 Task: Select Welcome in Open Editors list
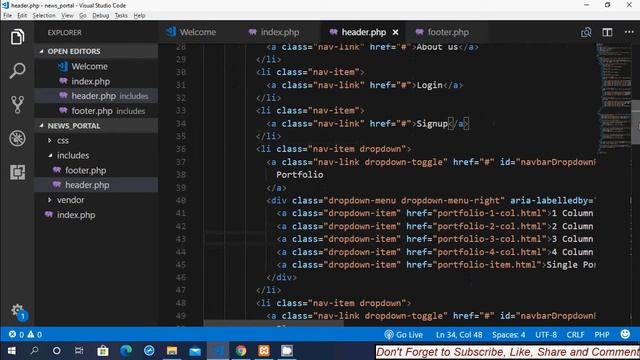pyautogui.click(x=96, y=66)
